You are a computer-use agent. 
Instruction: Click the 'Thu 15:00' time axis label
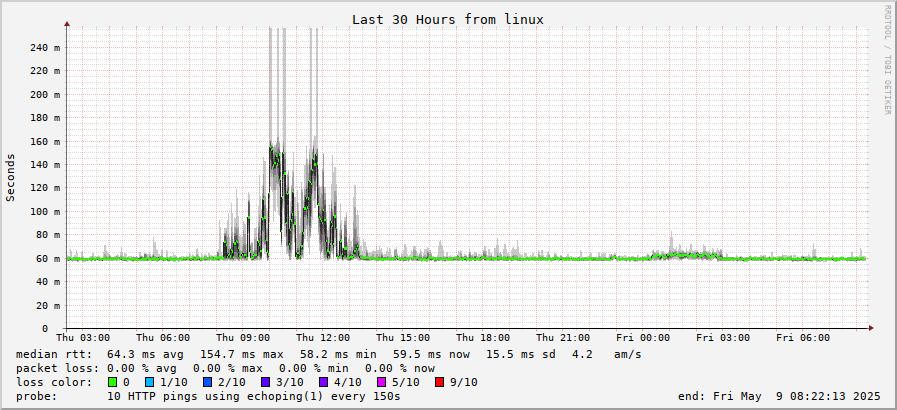[403, 338]
